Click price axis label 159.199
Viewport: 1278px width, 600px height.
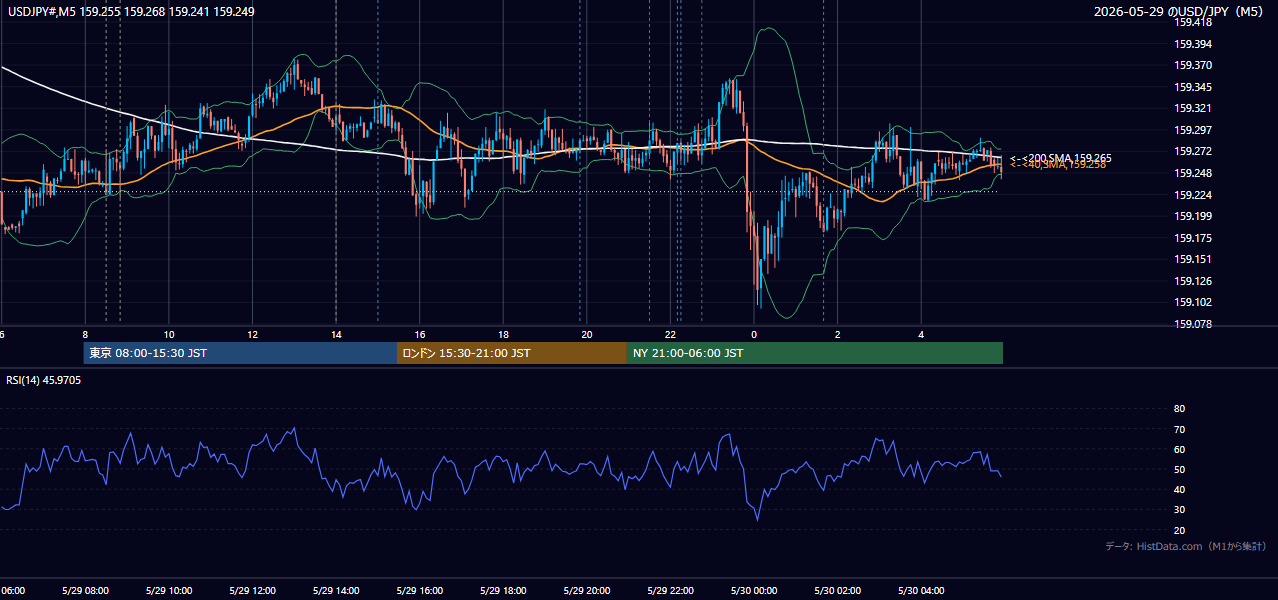point(1193,216)
